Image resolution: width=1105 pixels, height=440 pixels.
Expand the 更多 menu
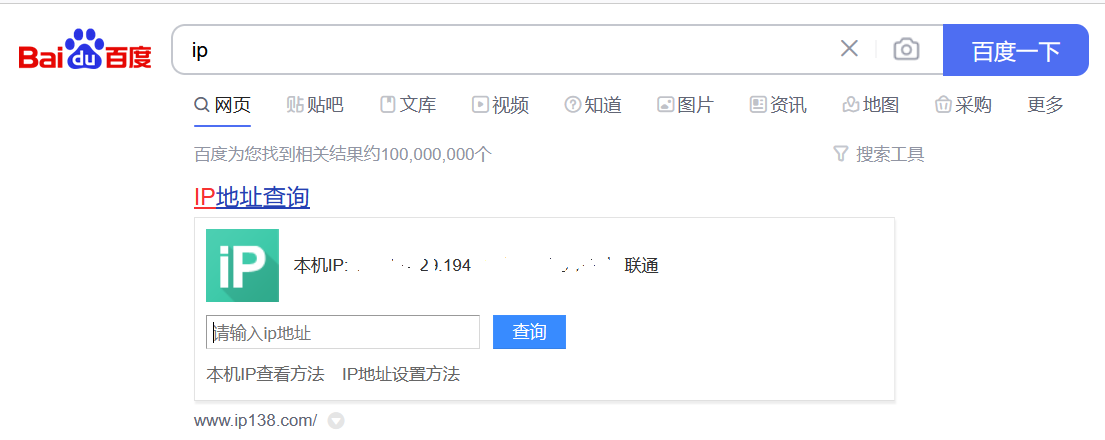click(x=1045, y=105)
